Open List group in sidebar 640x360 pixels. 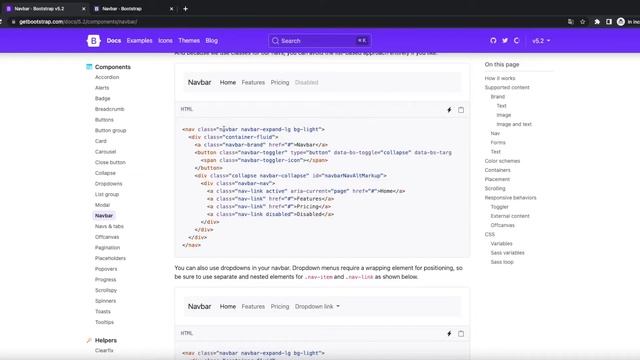[107, 194]
